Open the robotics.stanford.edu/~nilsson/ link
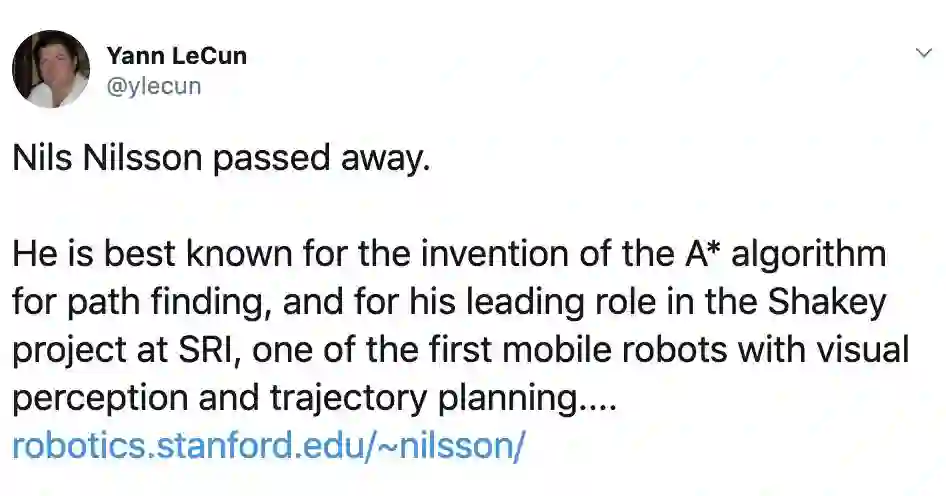Screen dimensions: 946x496 tap(268, 445)
